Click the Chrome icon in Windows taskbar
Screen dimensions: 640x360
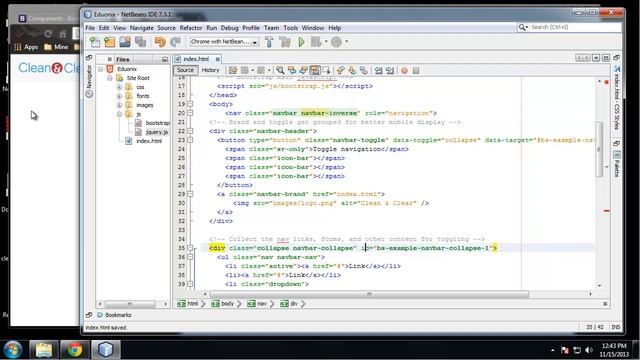[74, 349]
